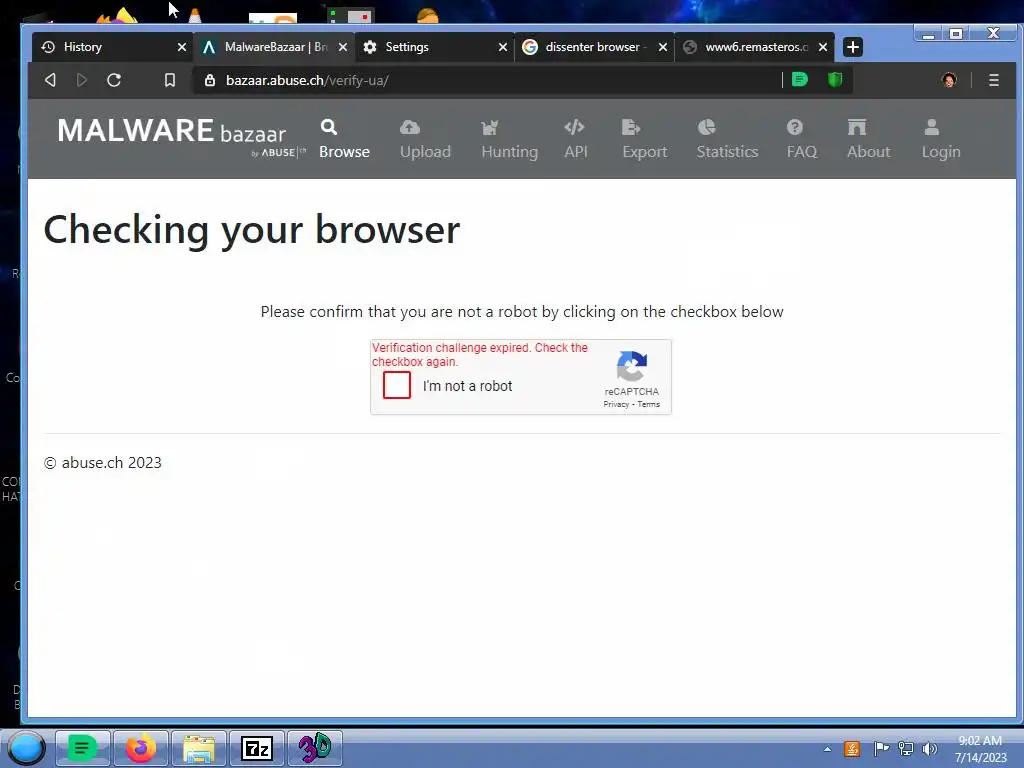Reload the page with the refresh icon
Viewport: 1024px width, 768px height.
coord(114,80)
